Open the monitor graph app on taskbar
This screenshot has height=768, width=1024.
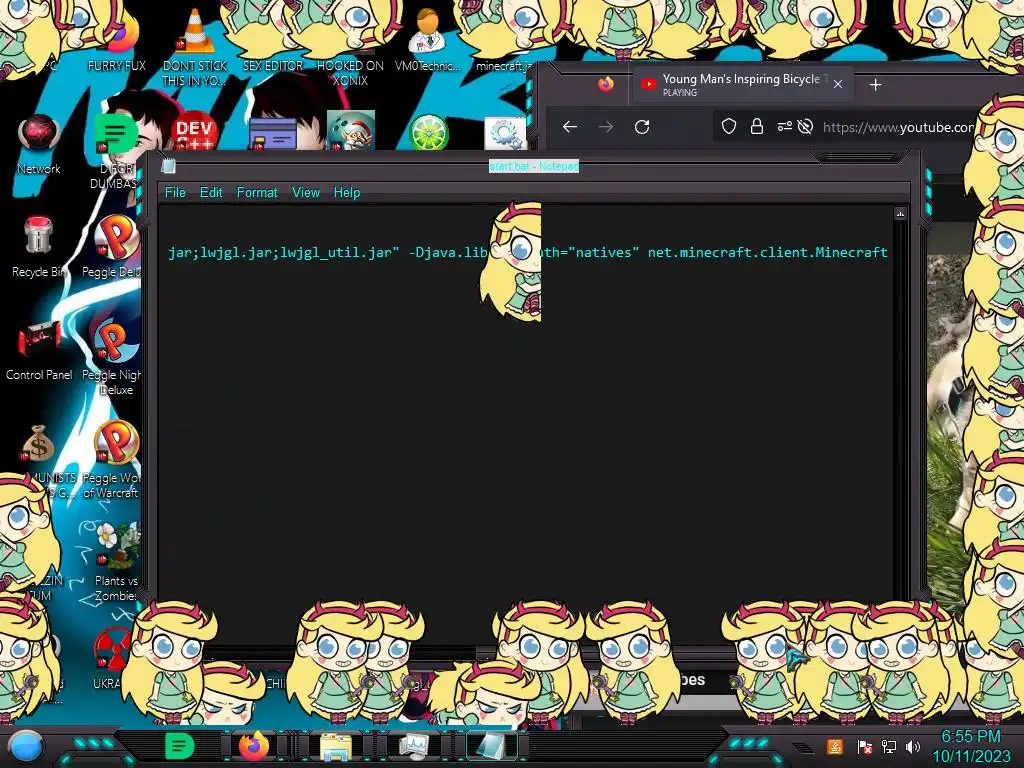(x=414, y=746)
